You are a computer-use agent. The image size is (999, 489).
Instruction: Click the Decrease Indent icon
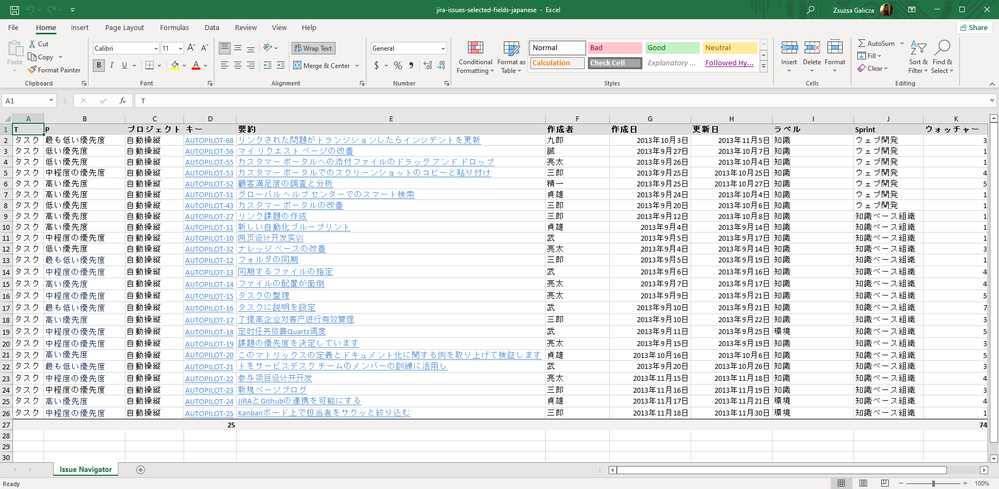(268, 65)
